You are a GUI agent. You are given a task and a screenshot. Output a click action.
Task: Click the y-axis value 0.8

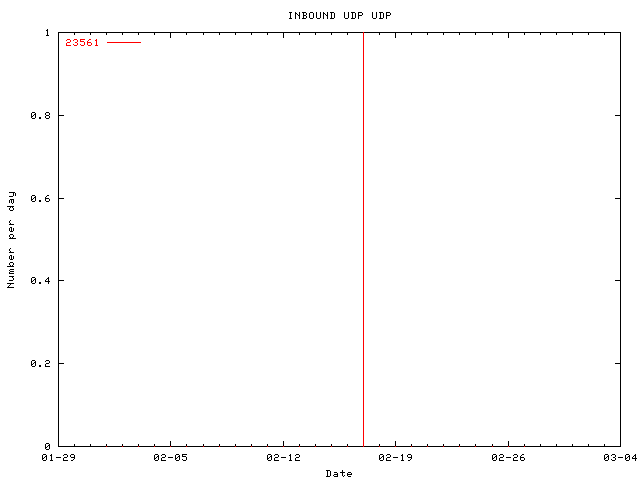(41, 116)
